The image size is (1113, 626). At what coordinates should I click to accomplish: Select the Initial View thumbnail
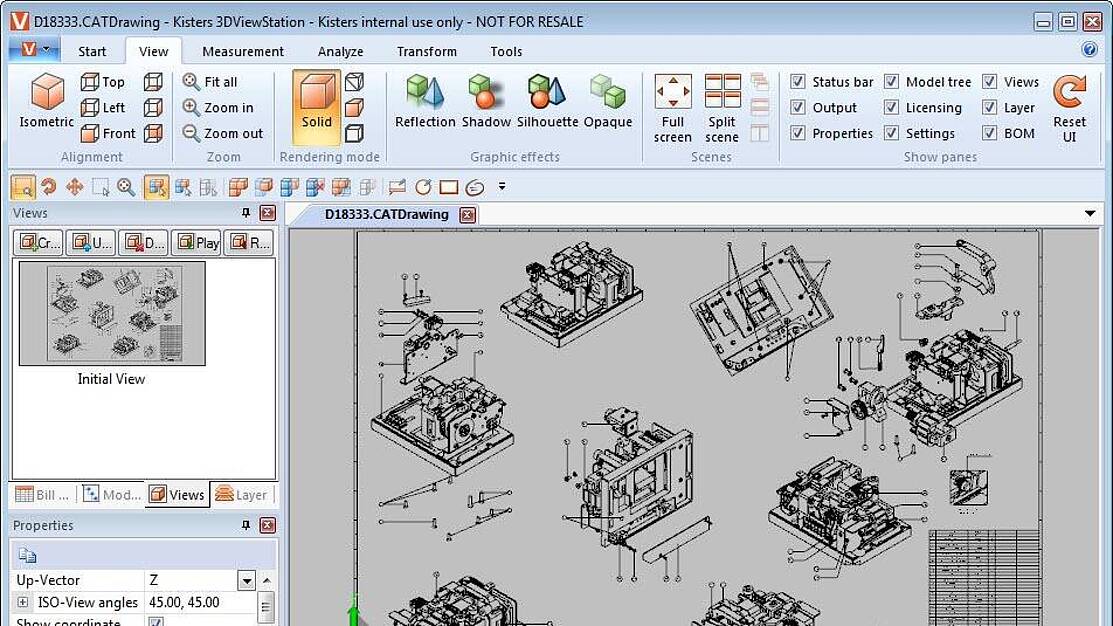pos(111,314)
